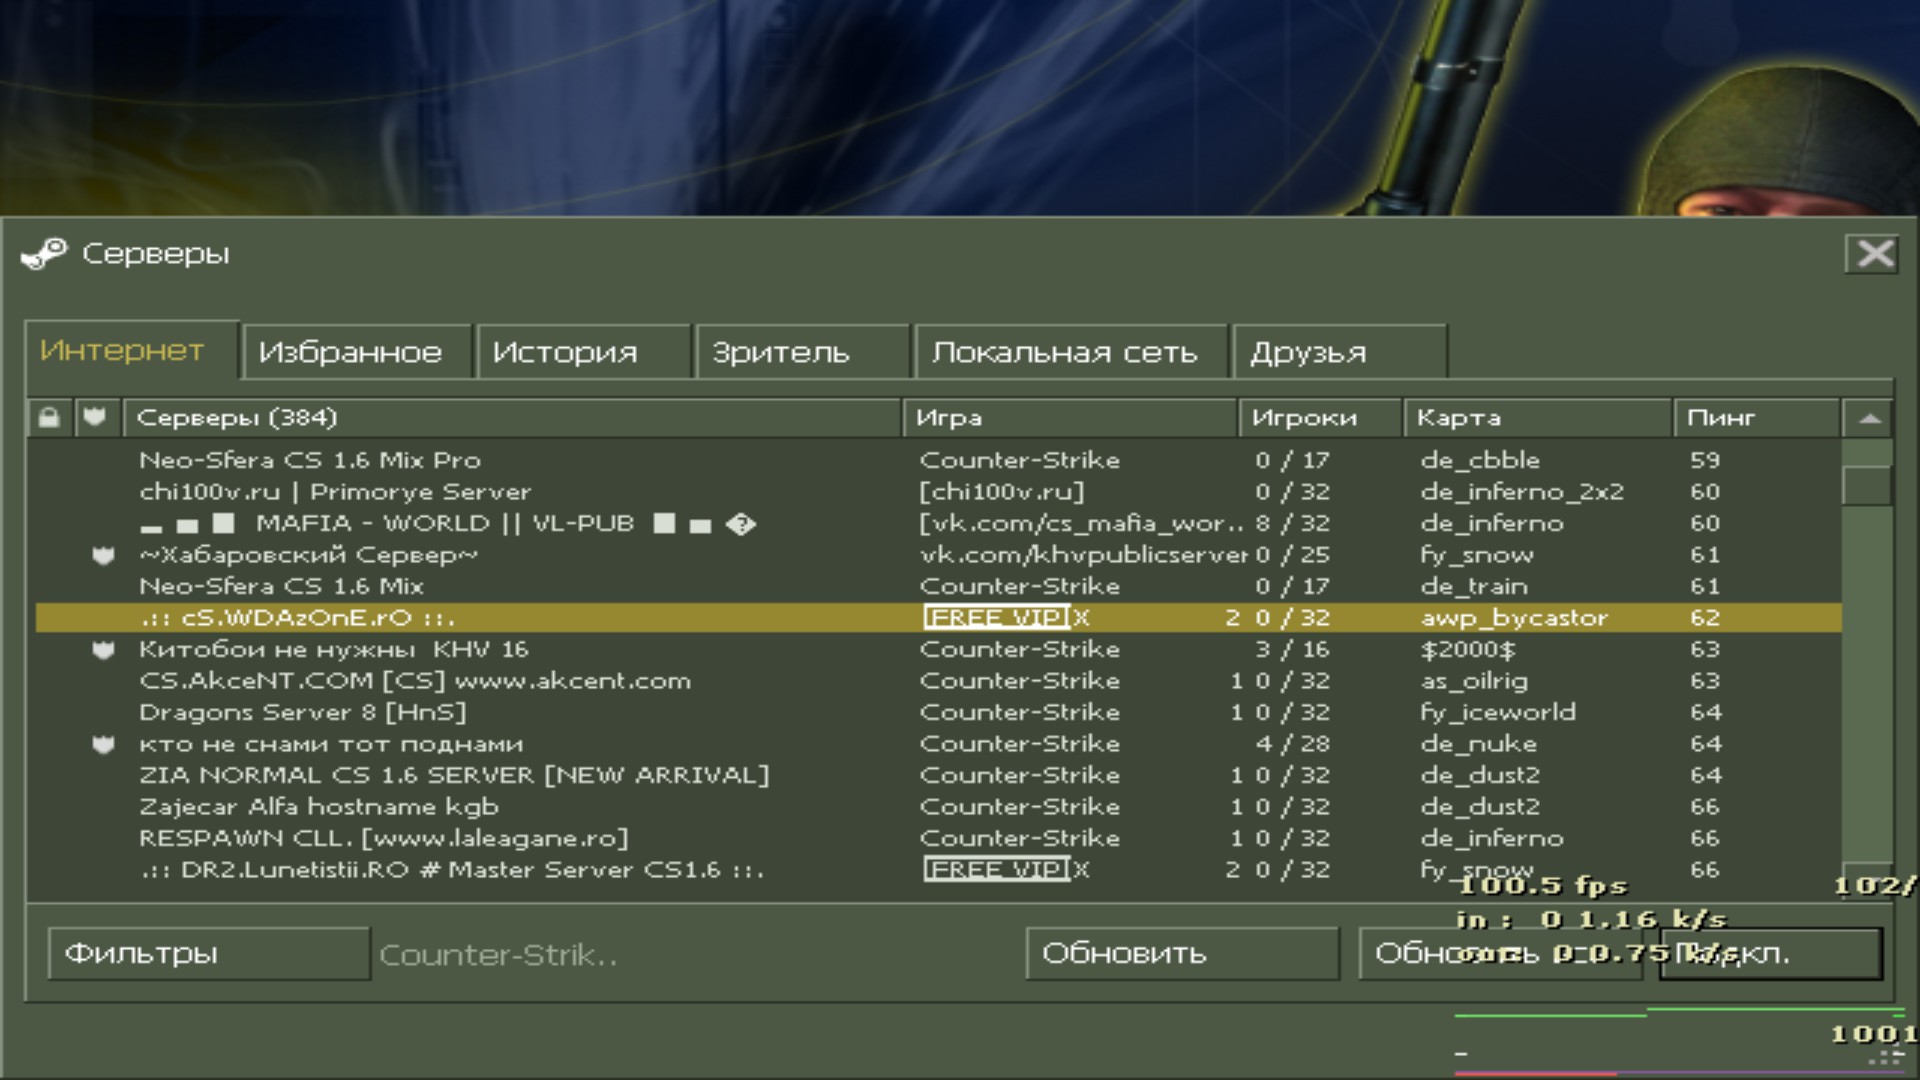
Task: Click the de_nuke map cell
Action: [x=1479, y=744]
